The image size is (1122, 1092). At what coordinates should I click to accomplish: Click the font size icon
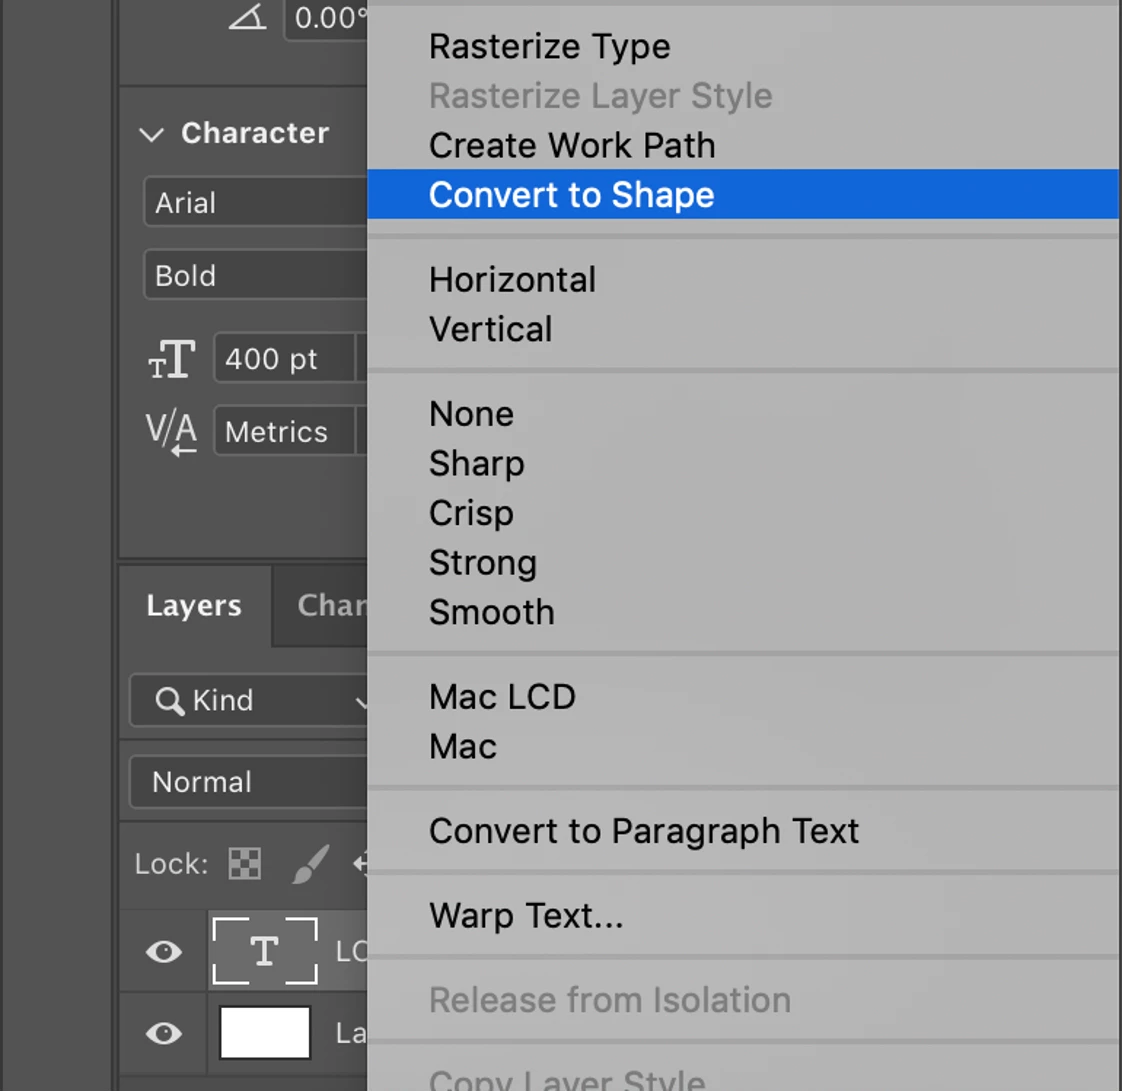pyautogui.click(x=171, y=359)
